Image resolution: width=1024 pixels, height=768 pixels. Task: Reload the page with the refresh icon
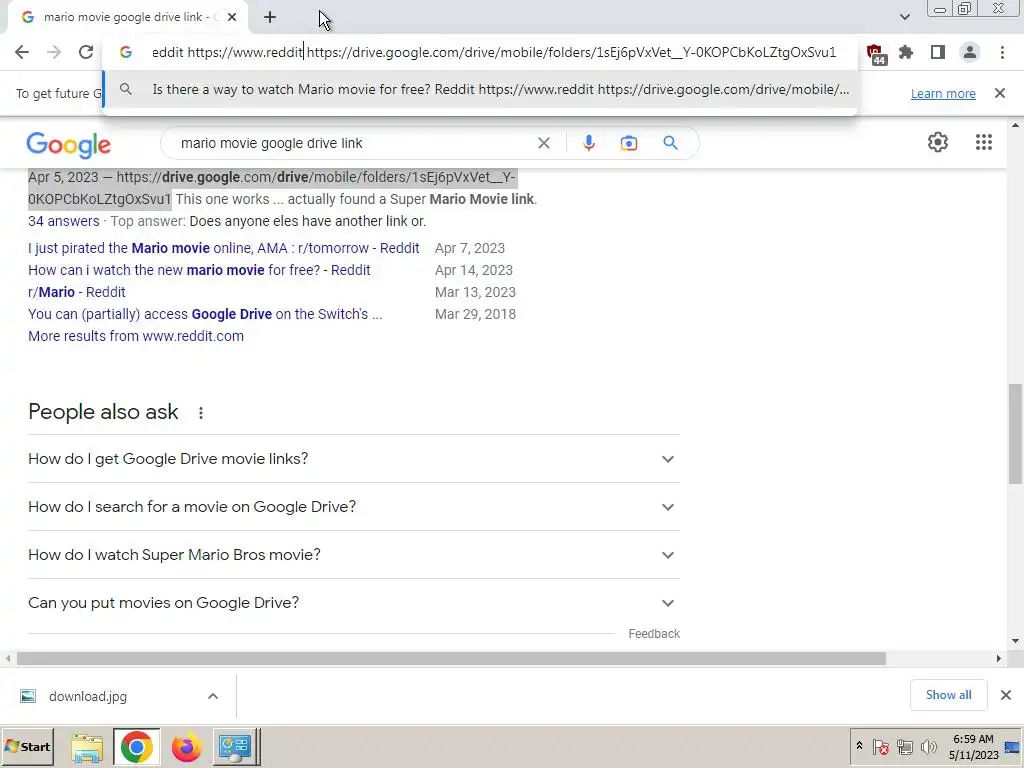click(86, 52)
